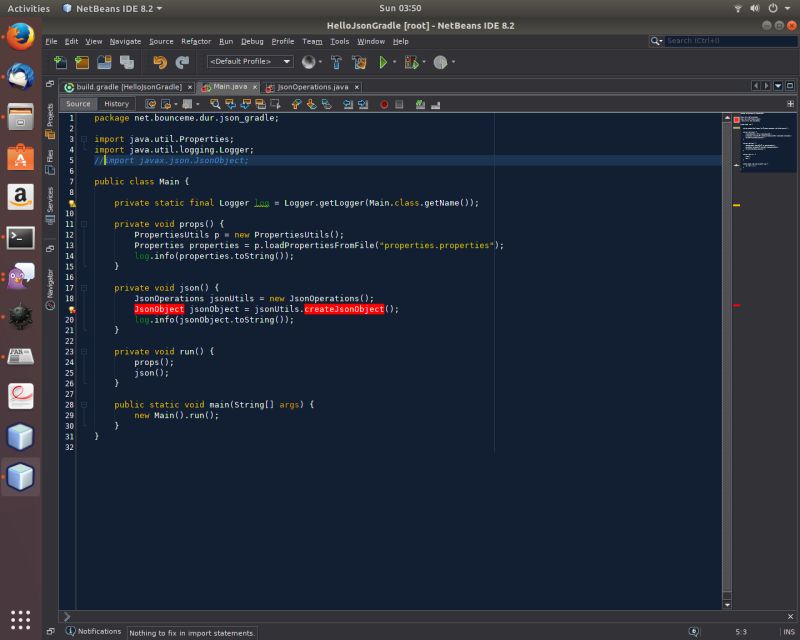Click the Comment toolbar icon

coord(420,104)
